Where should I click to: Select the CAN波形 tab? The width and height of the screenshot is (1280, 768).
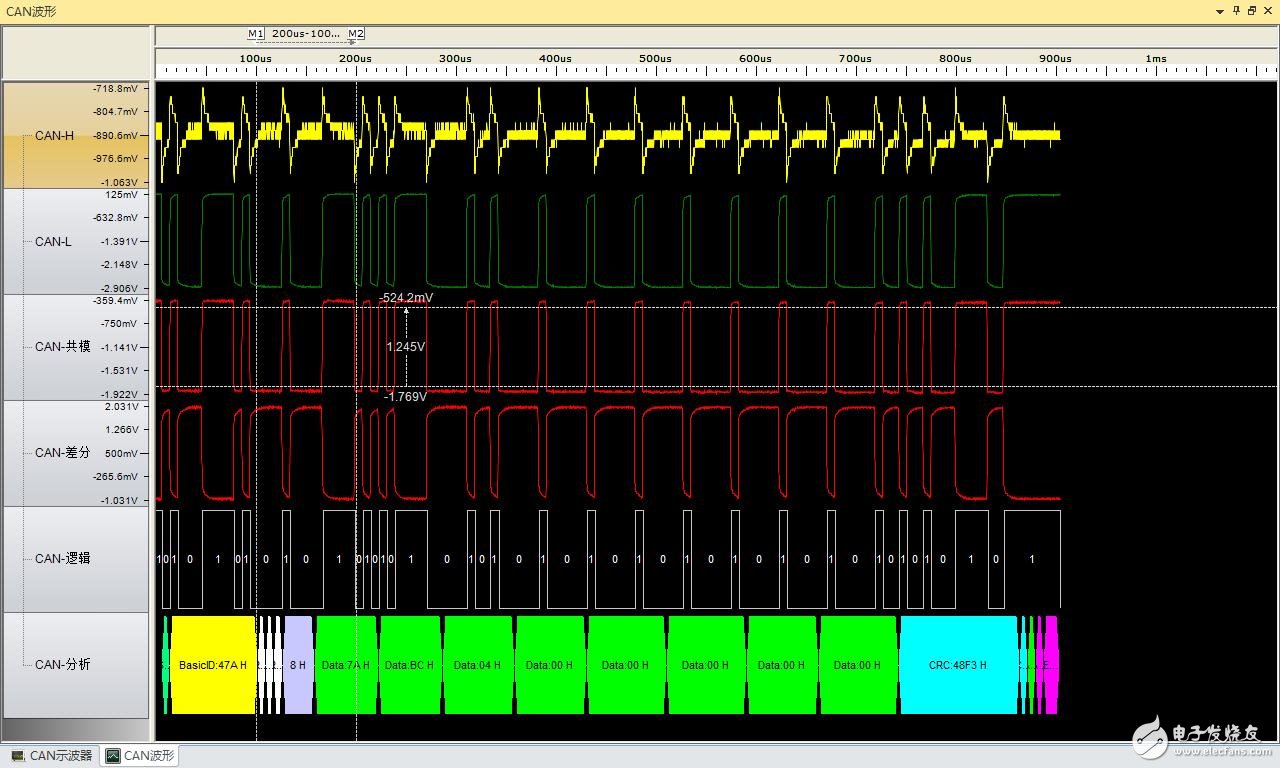140,756
